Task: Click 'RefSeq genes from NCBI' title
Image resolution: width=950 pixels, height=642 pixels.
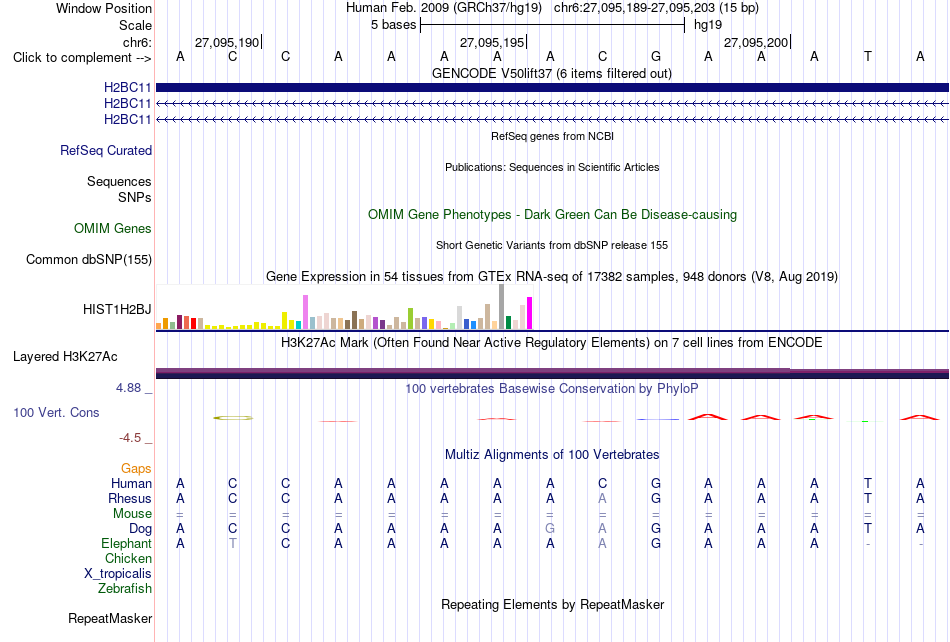Action: click(552, 136)
